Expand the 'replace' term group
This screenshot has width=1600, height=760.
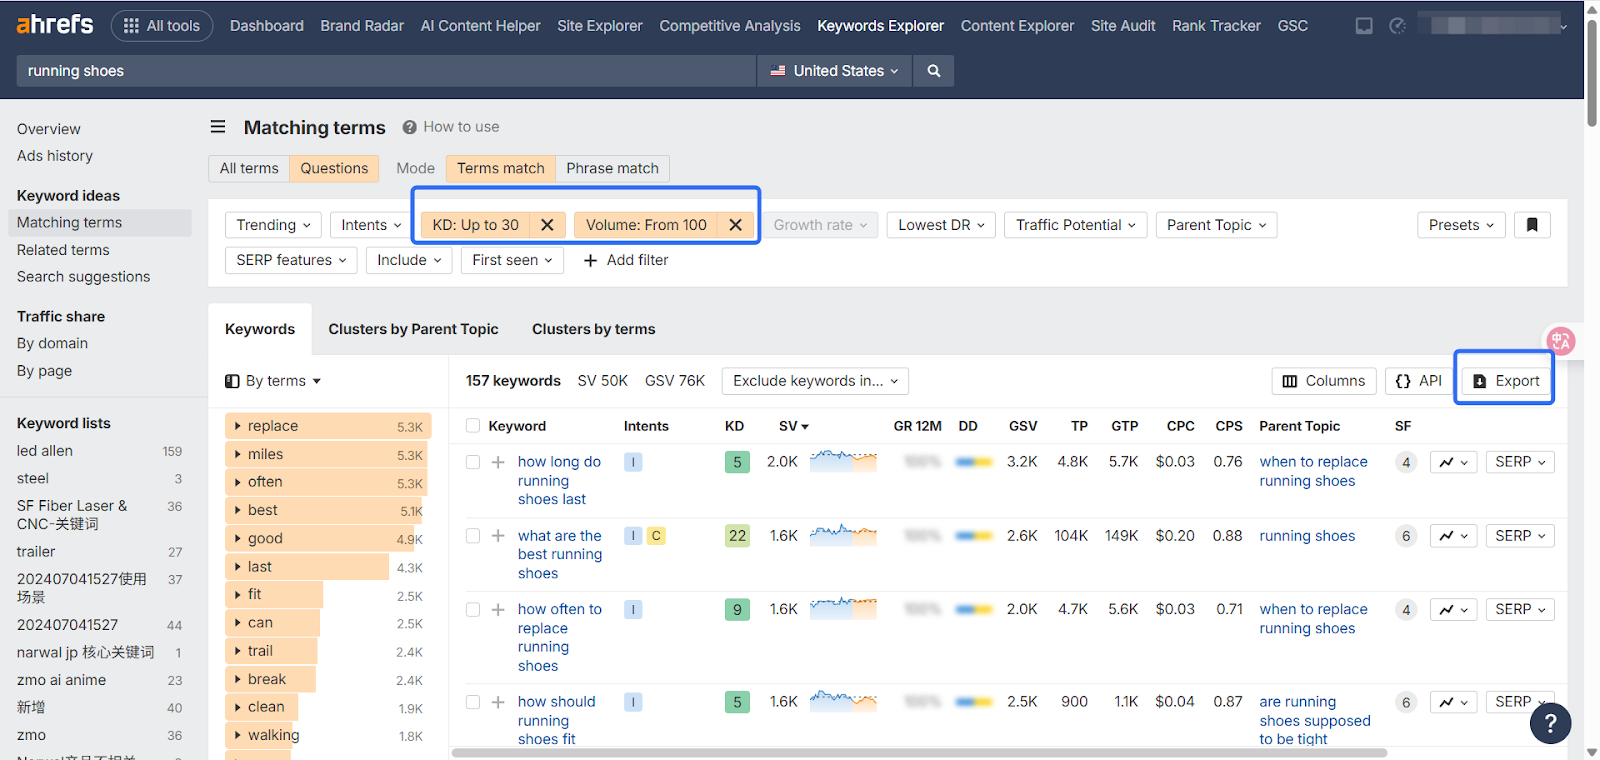click(238, 426)
